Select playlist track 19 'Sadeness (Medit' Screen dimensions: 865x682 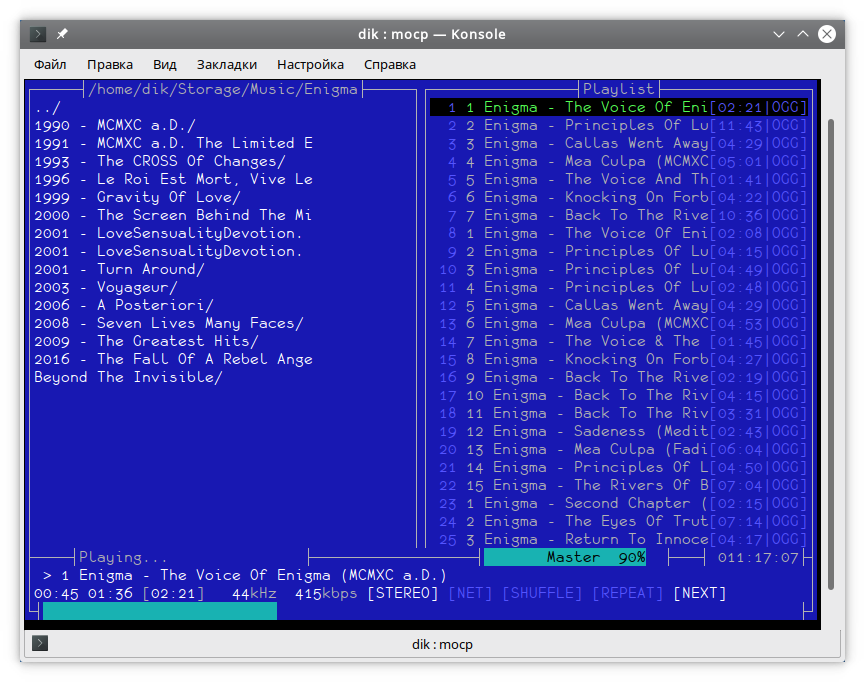click(x=618, y=431)
